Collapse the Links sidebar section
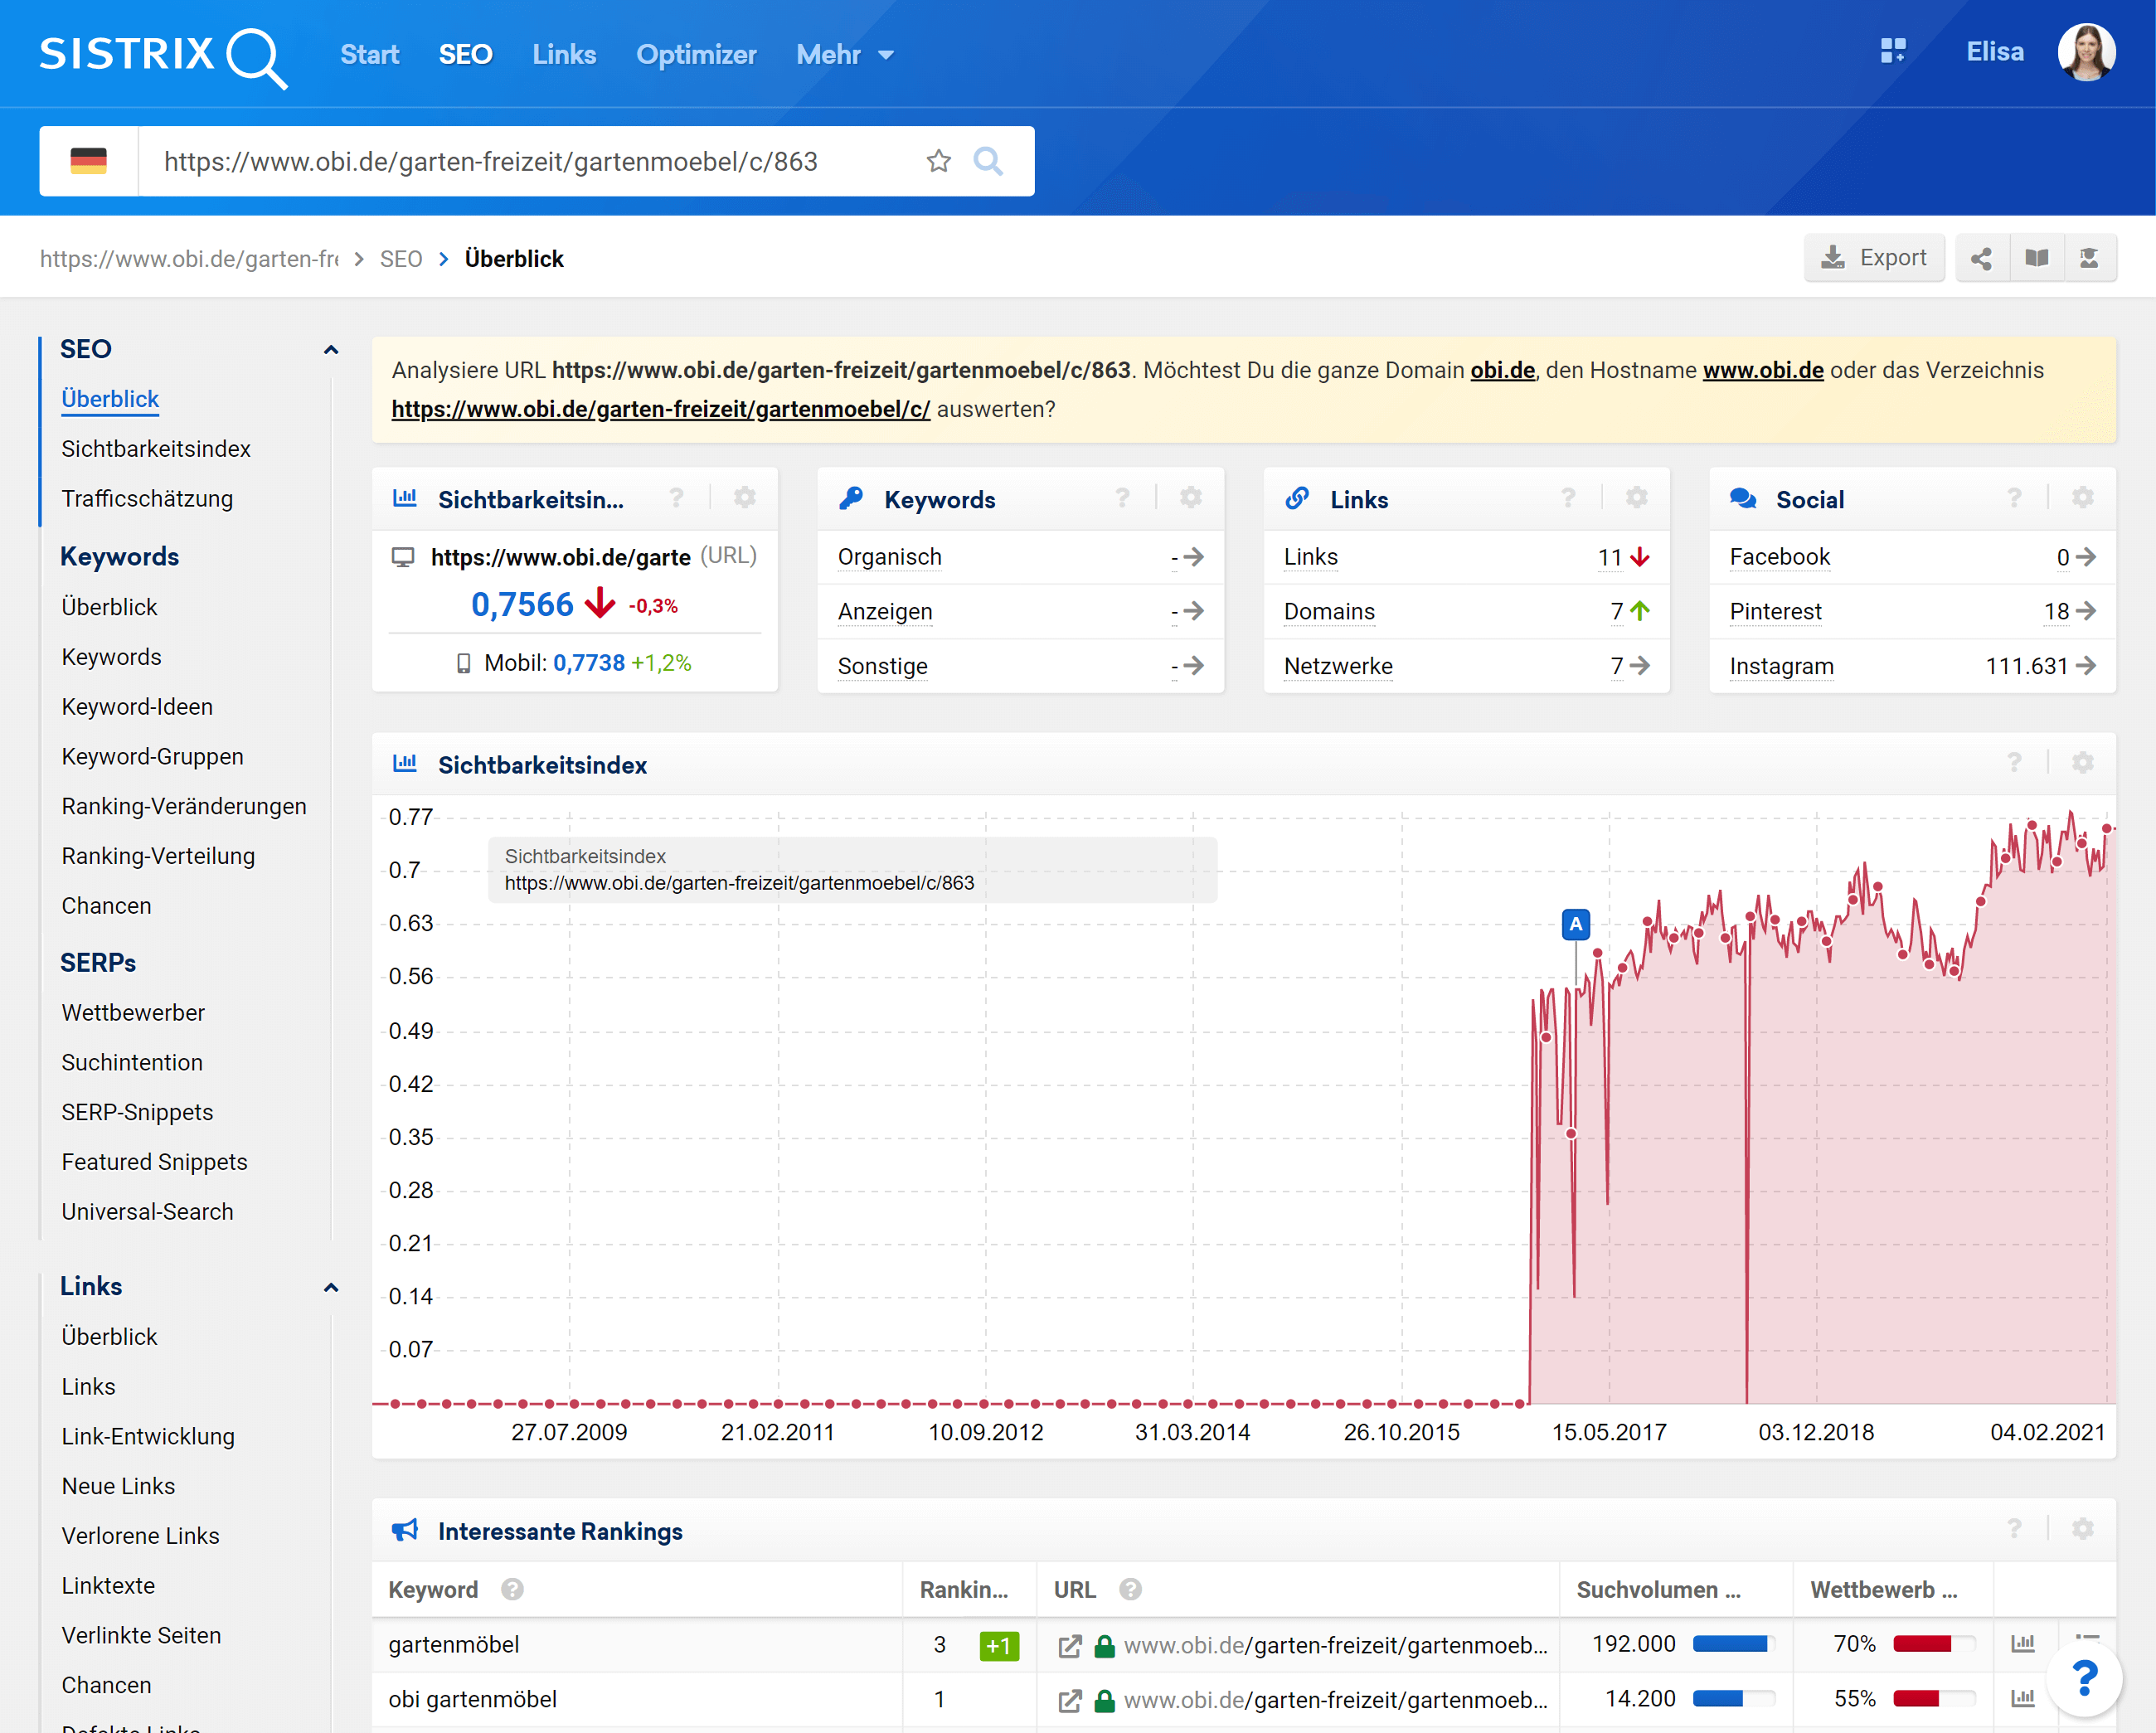This screenshot has height=1733, width=2156. [331, 1287]
